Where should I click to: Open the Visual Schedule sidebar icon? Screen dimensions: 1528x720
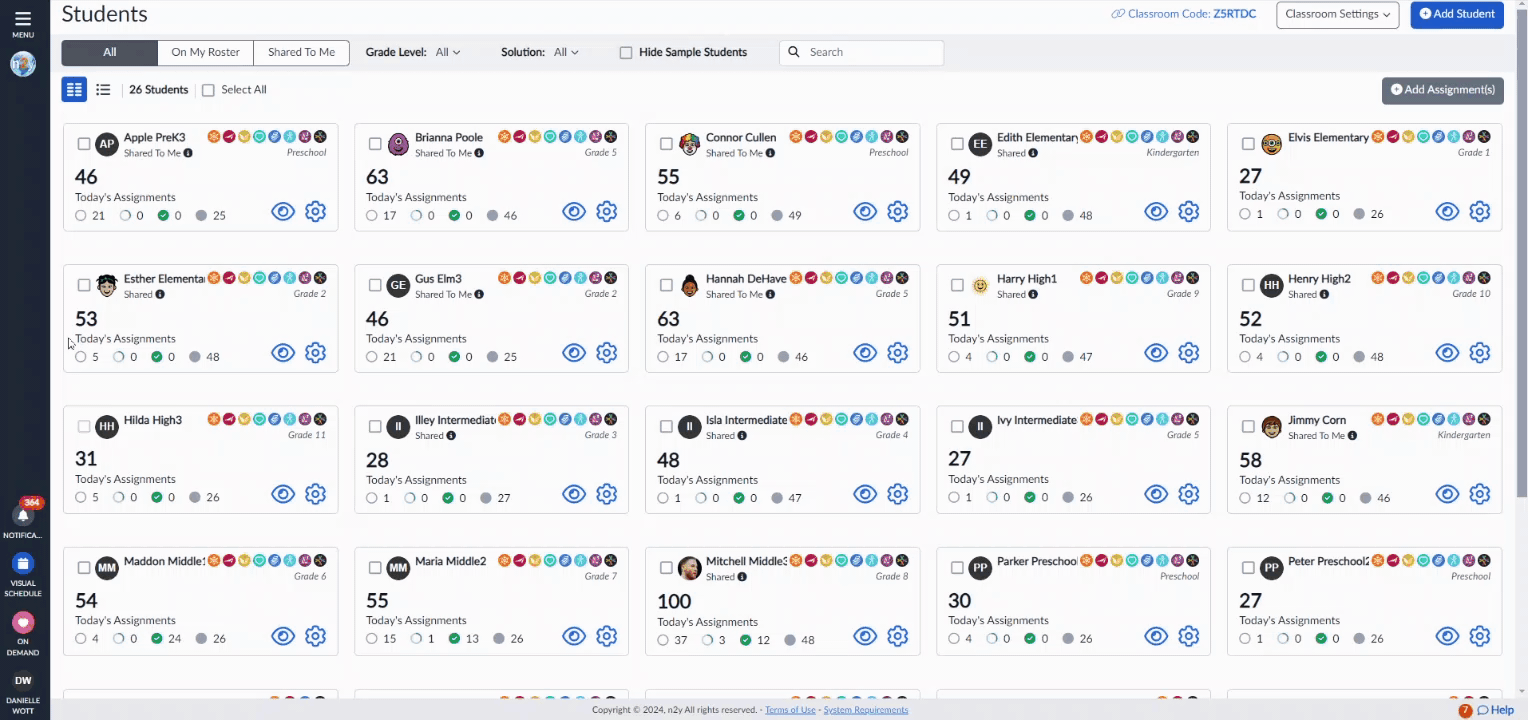(x=23, y=564)
